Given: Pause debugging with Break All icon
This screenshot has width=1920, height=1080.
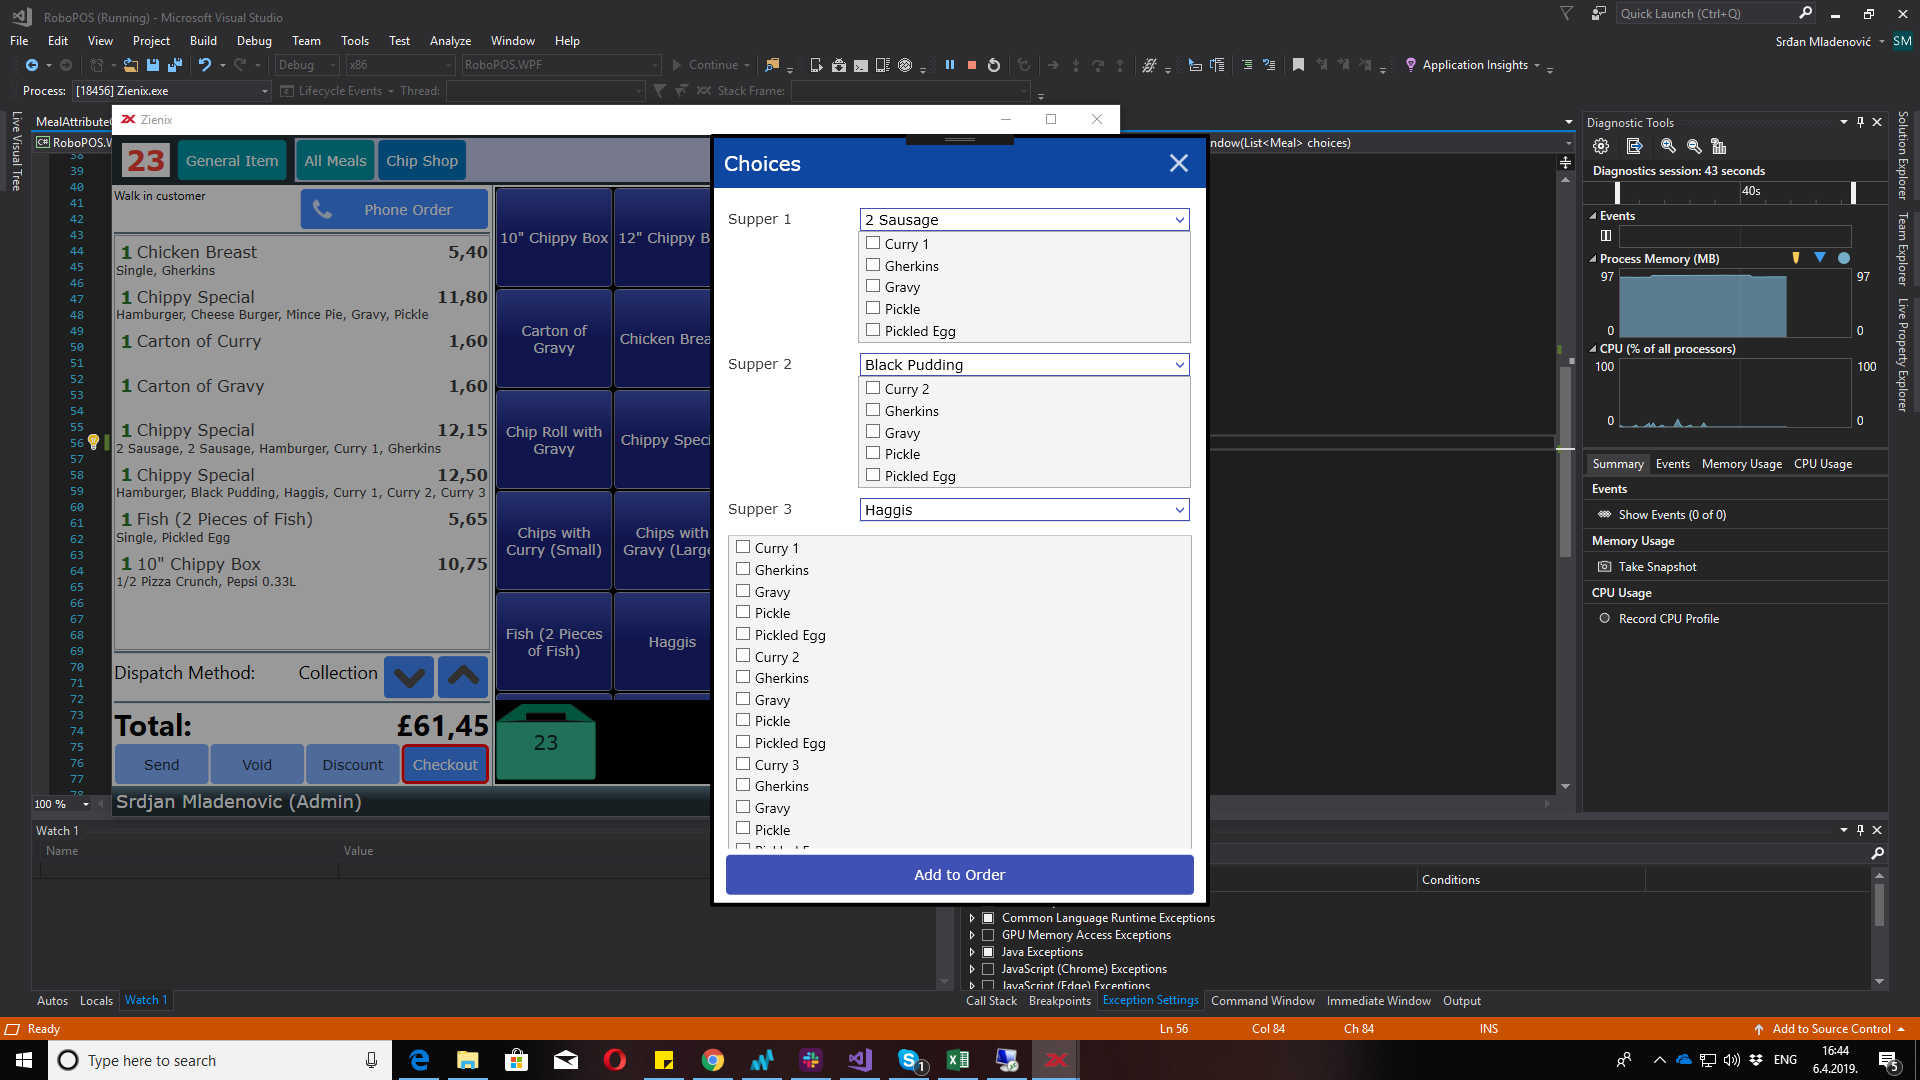Looking at the screenshot, I should [x=949, y=65].
